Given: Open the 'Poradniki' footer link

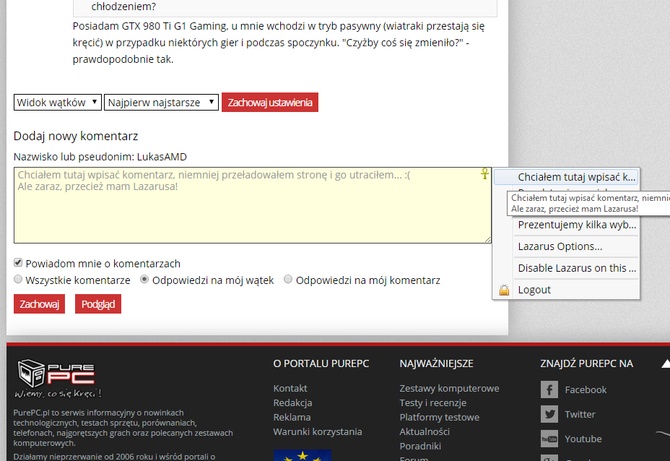Looking at the screenshot, I should click(420, 446).
